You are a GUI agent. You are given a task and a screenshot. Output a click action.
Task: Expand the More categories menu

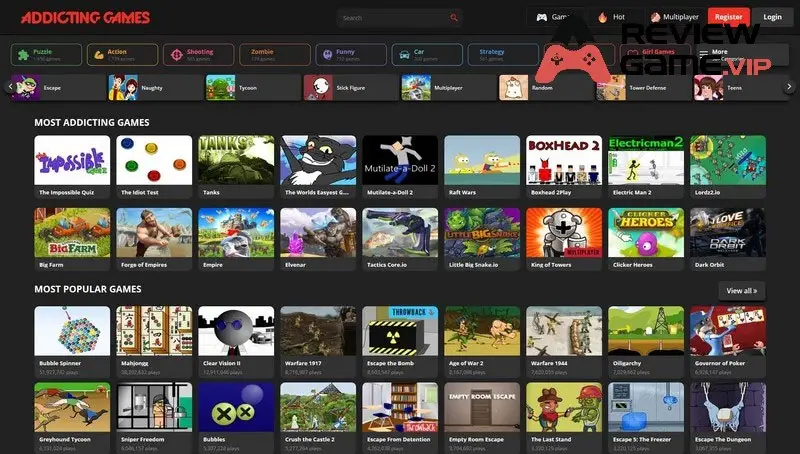click(x=742, y=55)
